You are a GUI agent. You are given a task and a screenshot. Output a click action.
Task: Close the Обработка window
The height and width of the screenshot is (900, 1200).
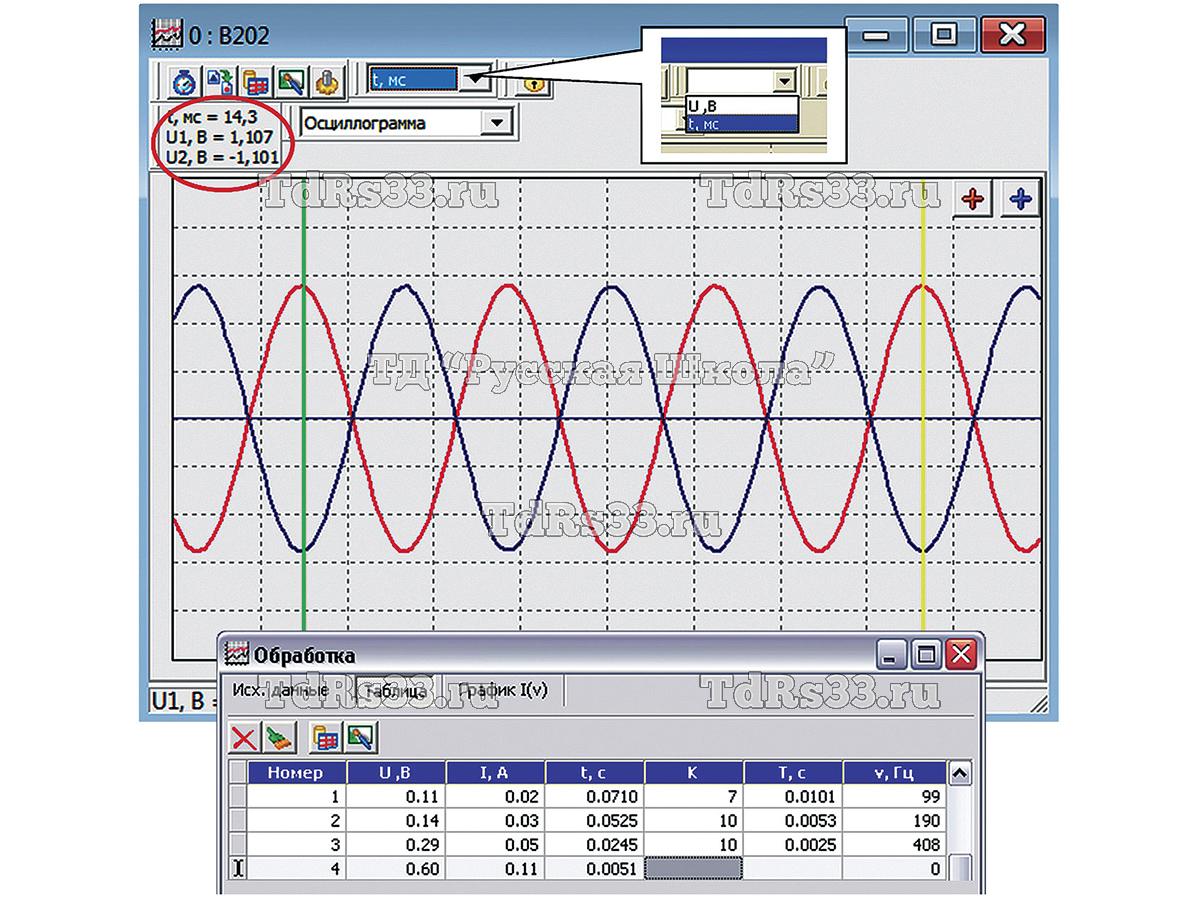pos(959,655)
